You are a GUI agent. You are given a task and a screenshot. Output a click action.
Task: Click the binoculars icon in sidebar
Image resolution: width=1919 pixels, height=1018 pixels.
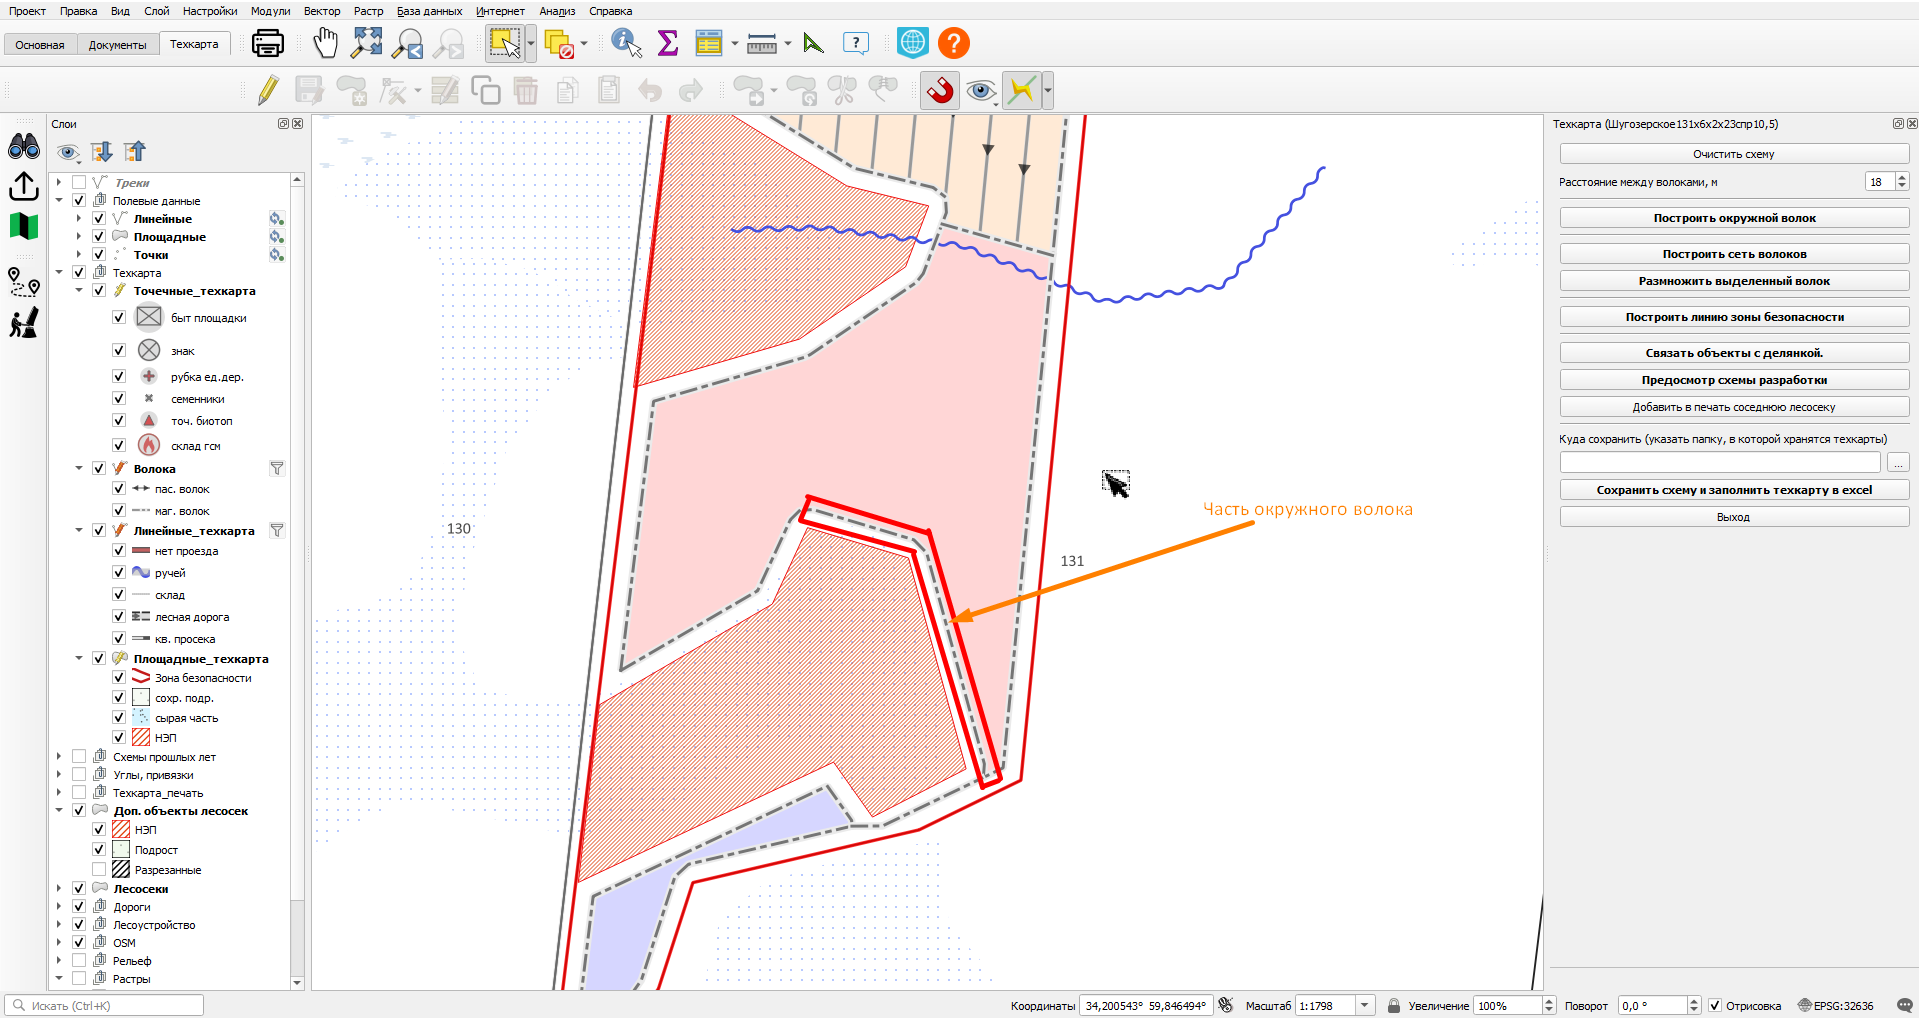point(24,147)
